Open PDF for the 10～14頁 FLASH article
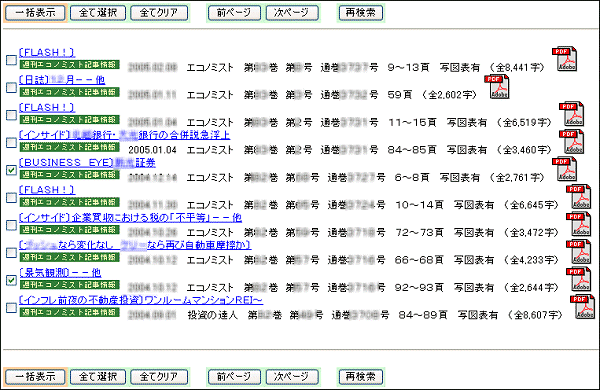 coord(579,197)
